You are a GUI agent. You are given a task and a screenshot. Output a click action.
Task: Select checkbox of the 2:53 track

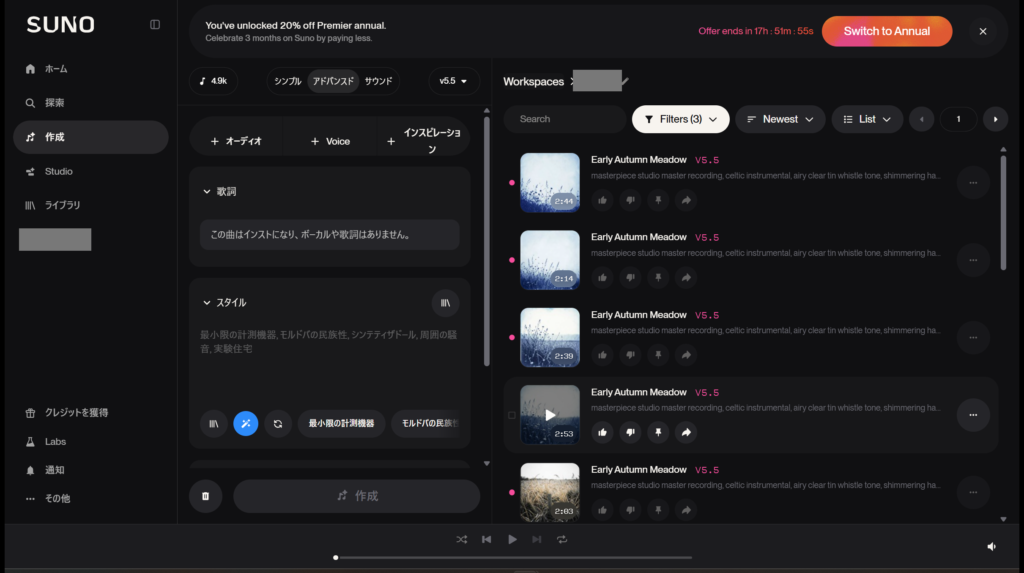(x=511, y=416)
